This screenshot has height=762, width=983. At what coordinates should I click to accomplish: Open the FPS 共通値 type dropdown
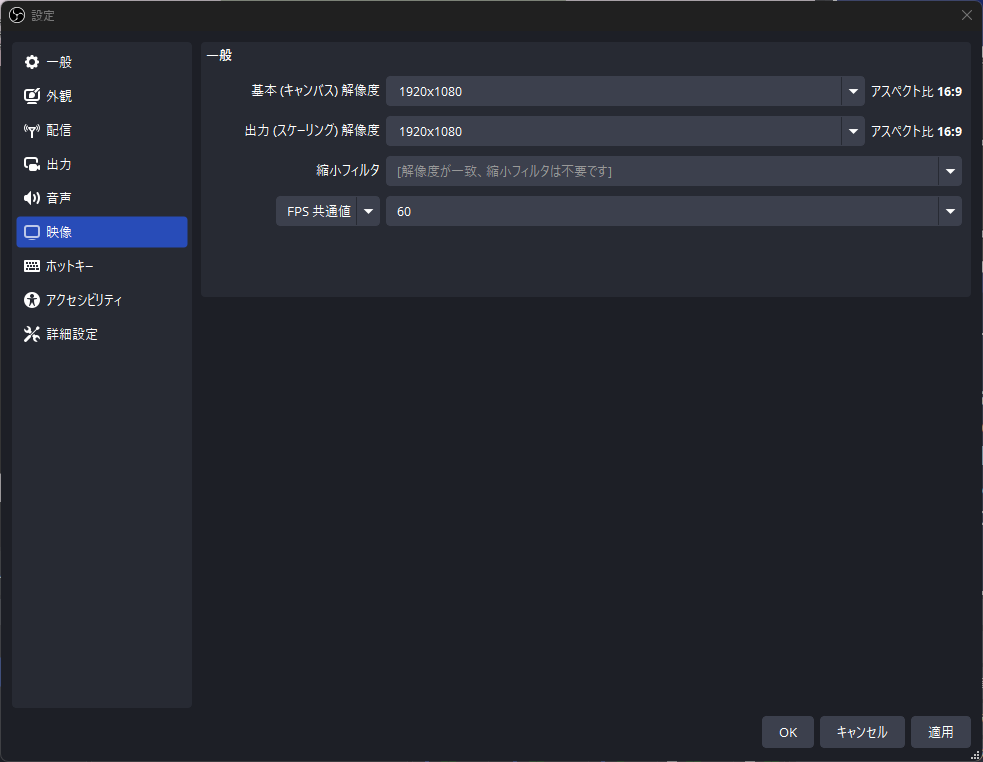coord(328,211)
